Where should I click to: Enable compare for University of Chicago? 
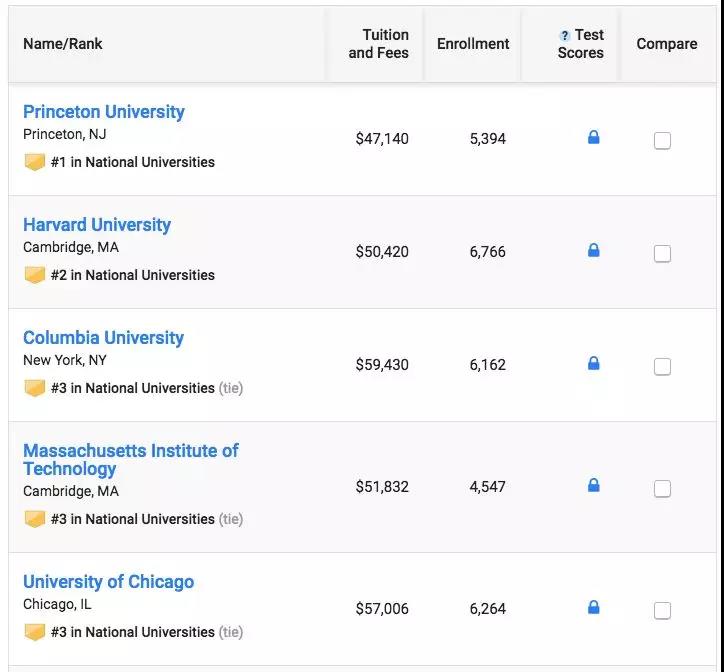[x=662, y=610]
